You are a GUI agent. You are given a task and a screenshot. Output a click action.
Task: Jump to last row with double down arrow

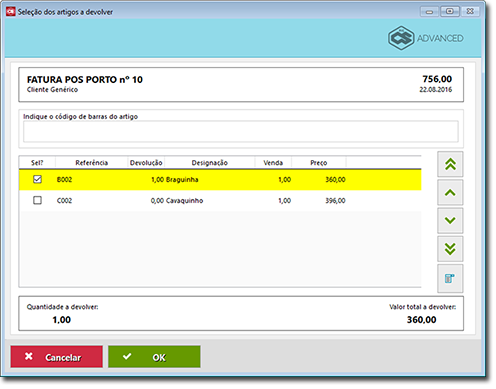coord(450,249)
